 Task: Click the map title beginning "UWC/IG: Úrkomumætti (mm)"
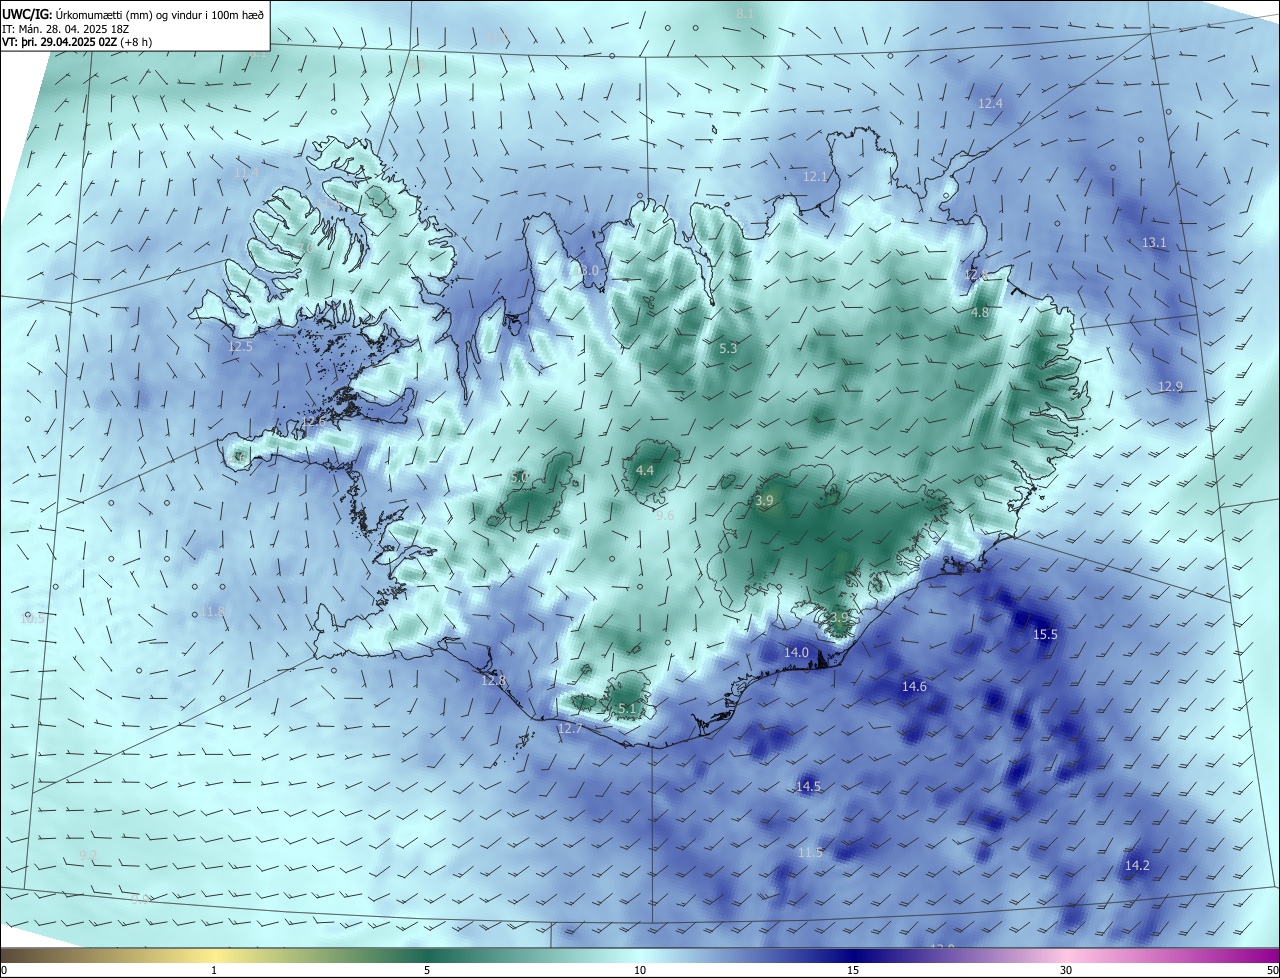(x=134, y=13)
